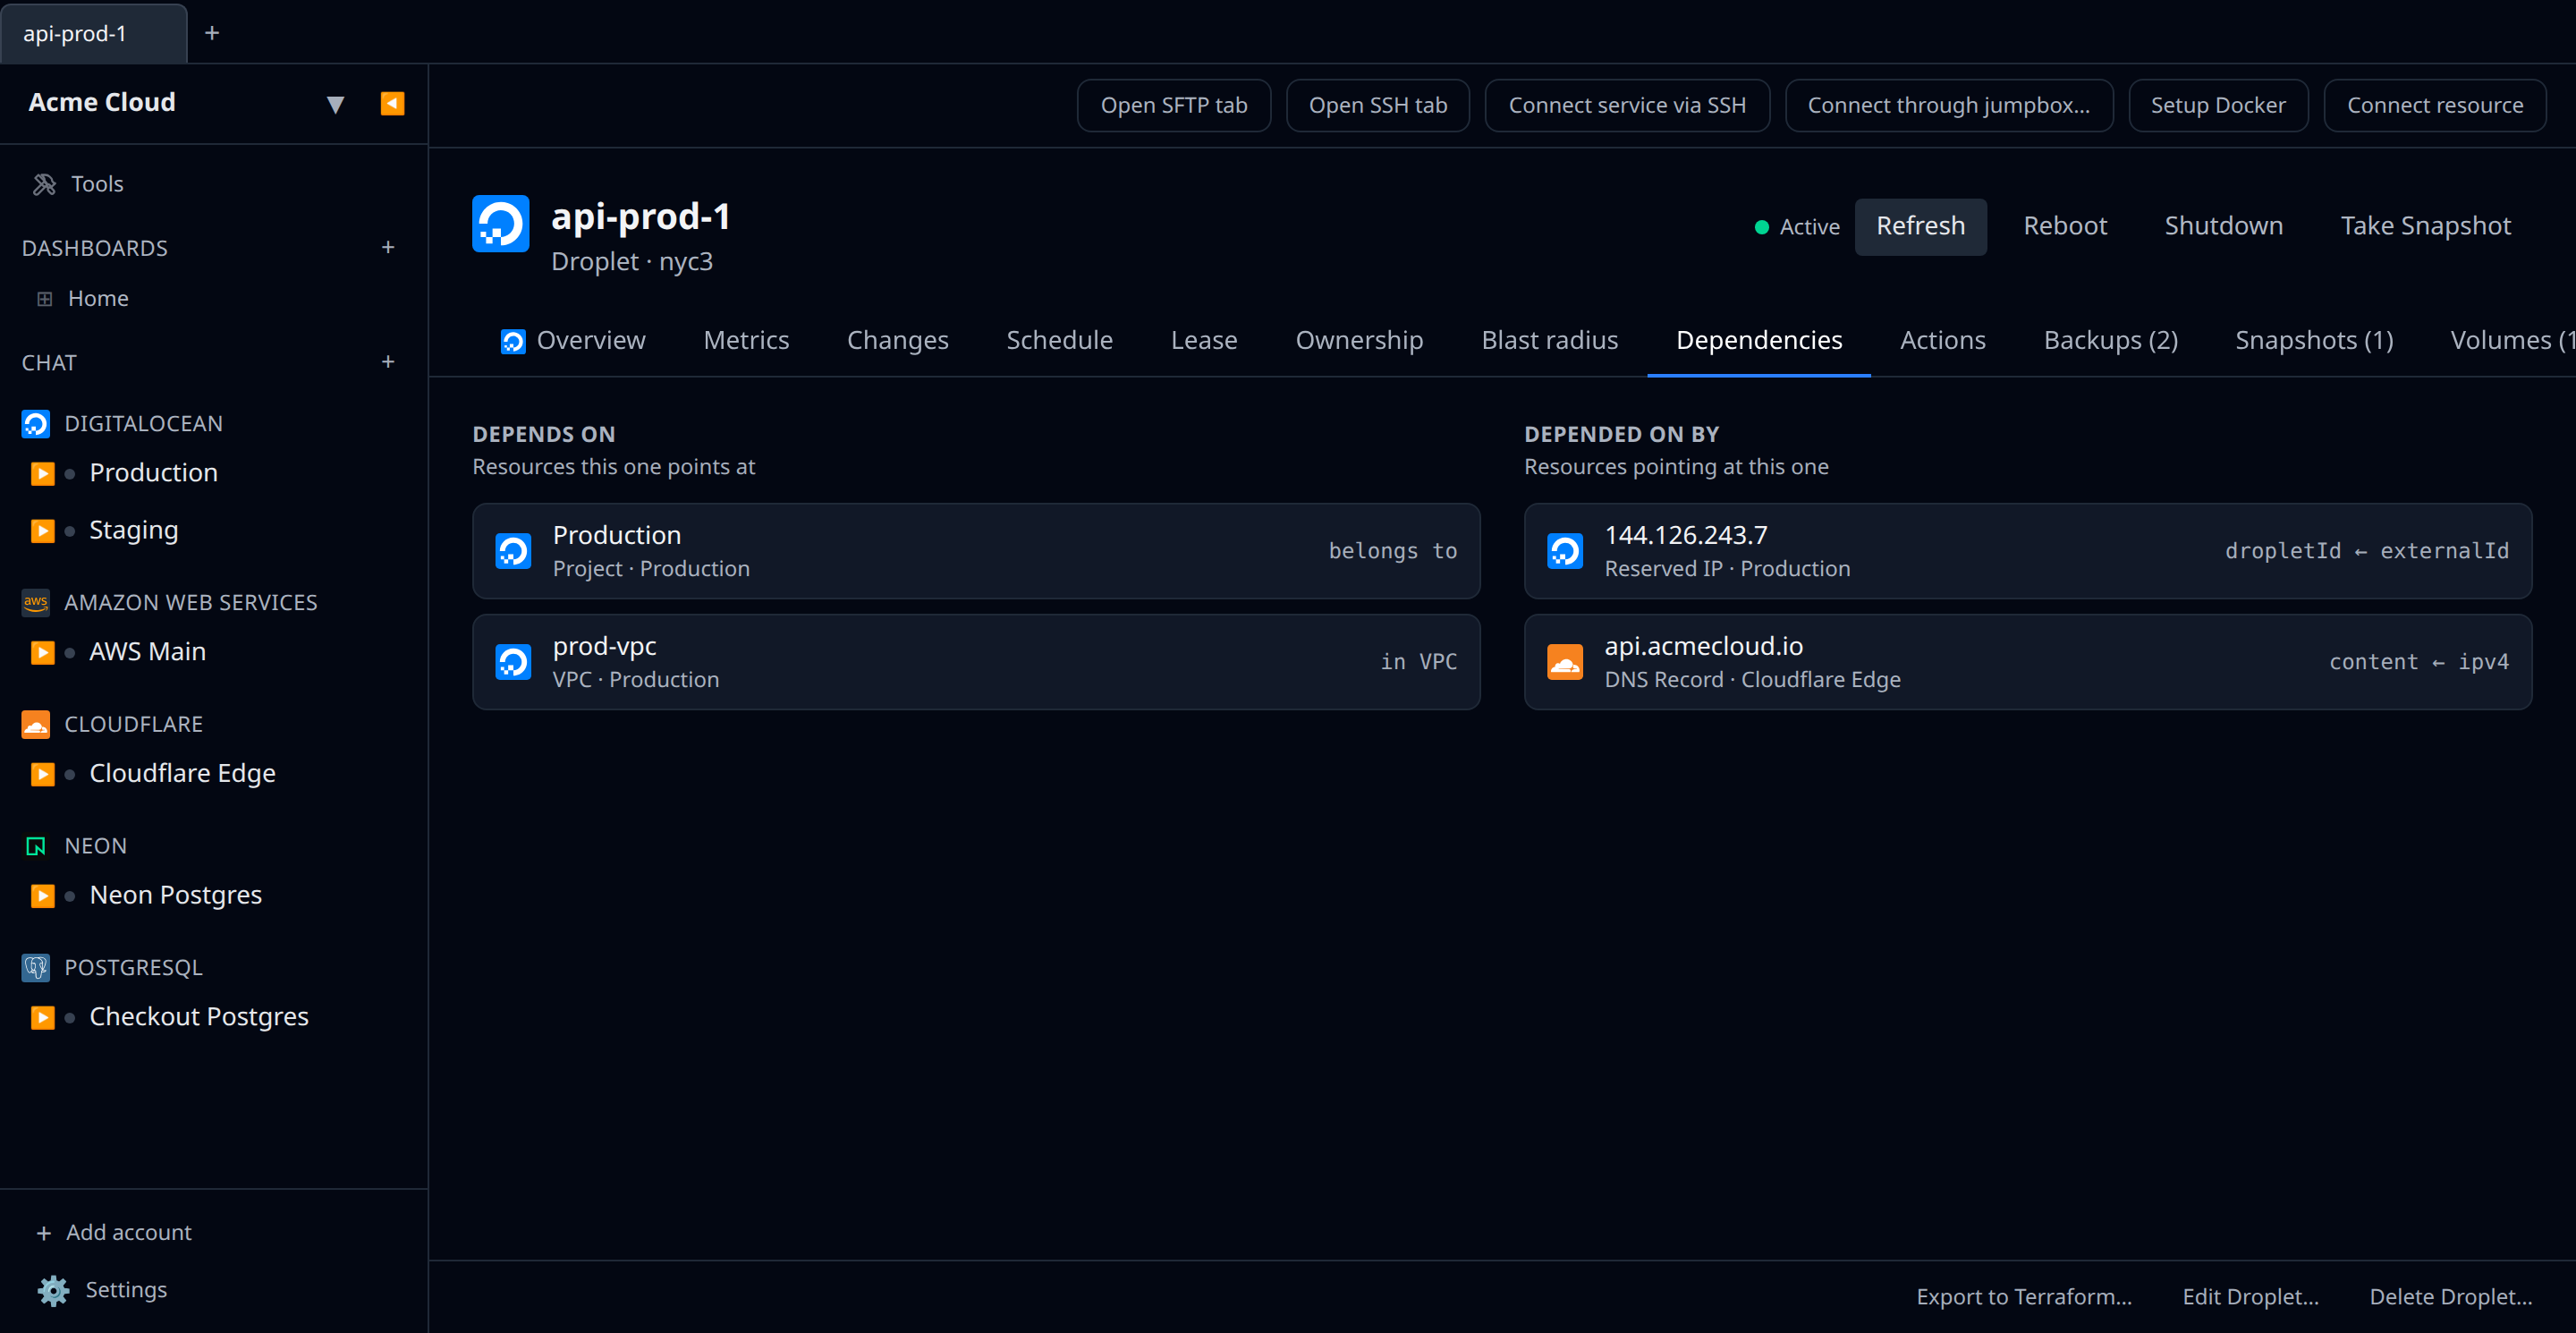This screenshot has width=2576, height=1333.
Task: Click the DigitalOcean icon on prod-vpc card
Action: [x=513, y=662]
